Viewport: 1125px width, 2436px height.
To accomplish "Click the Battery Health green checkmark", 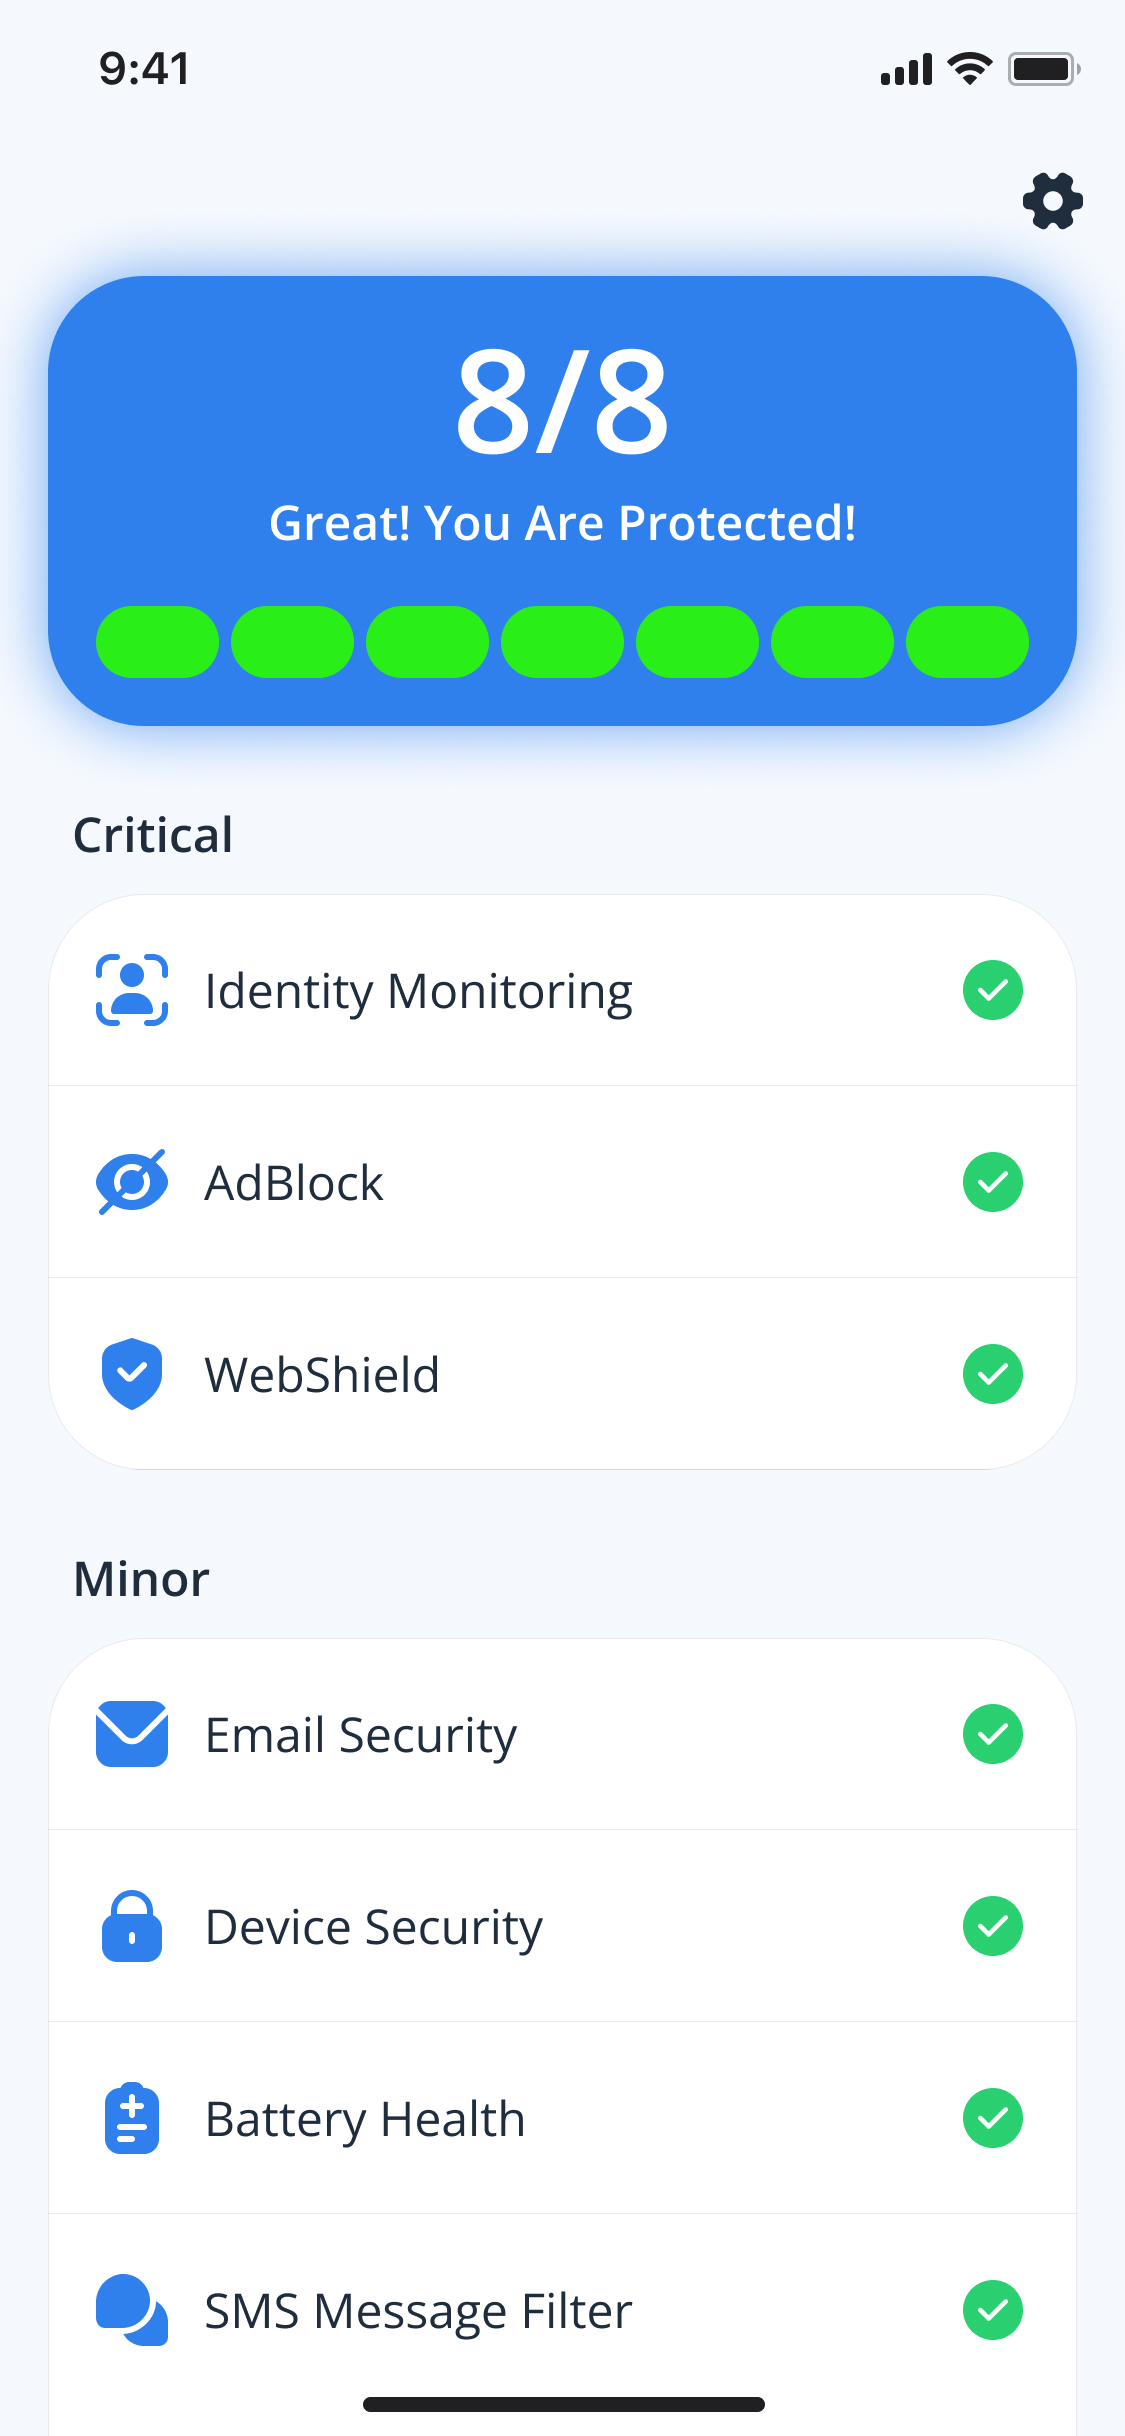I will [x=992, y=2118].
